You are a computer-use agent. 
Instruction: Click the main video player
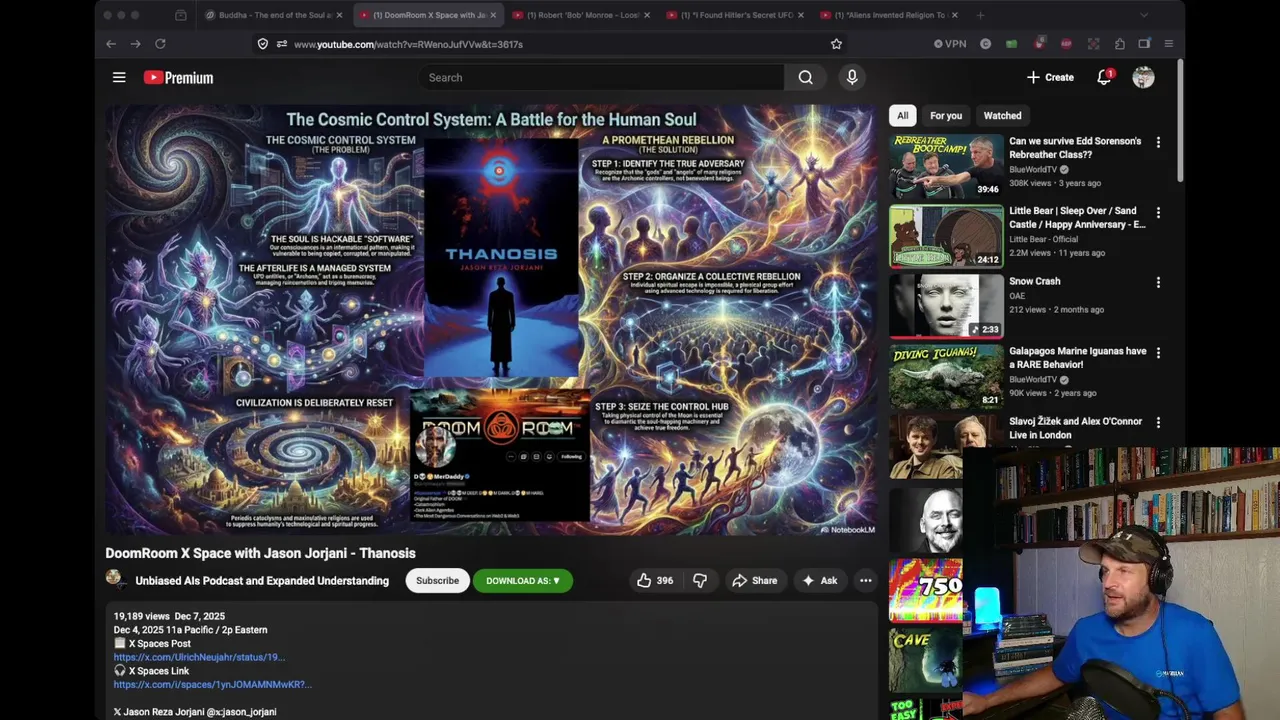(491, 320)
